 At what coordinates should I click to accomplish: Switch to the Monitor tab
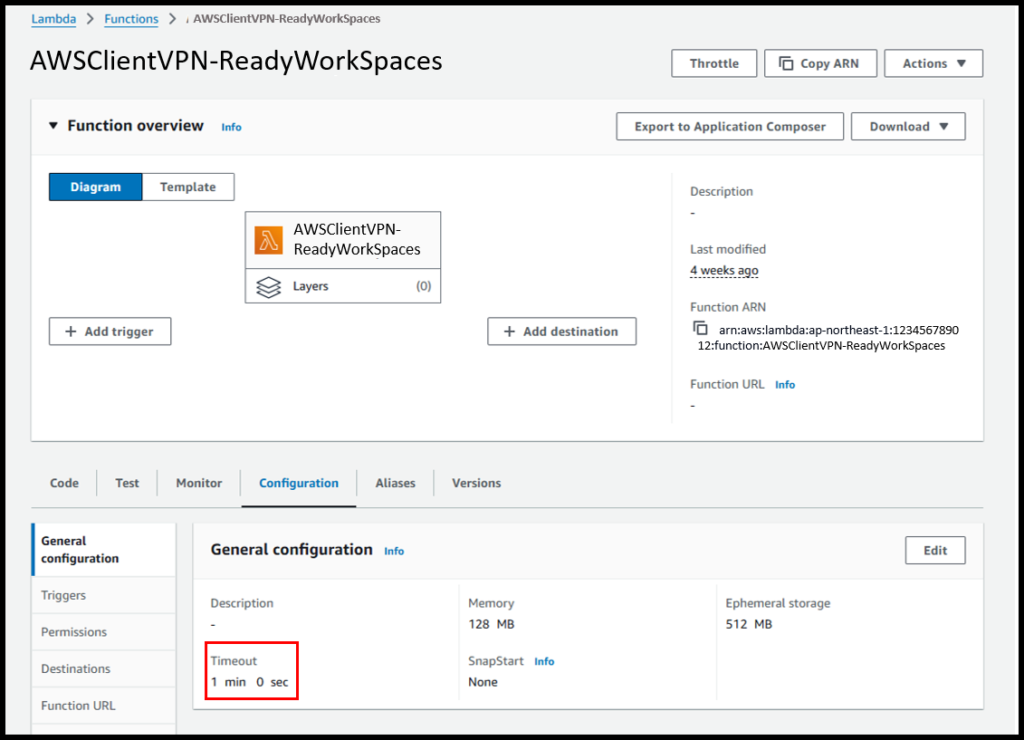(199, 483)
